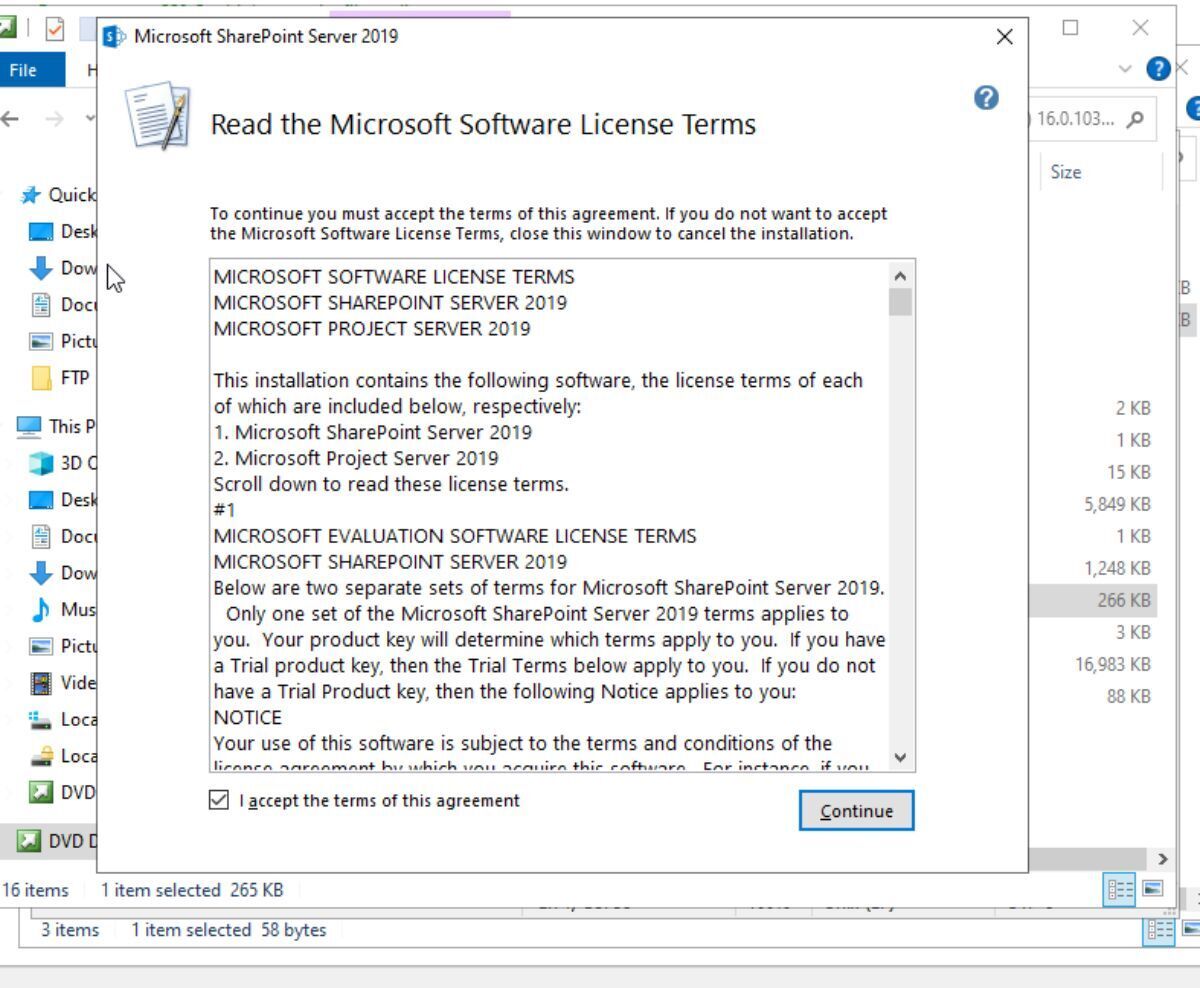Viewport: 1200px width, 988px height.
Task: Click the license scrollbar down arrow
Action: pos(900,757)
